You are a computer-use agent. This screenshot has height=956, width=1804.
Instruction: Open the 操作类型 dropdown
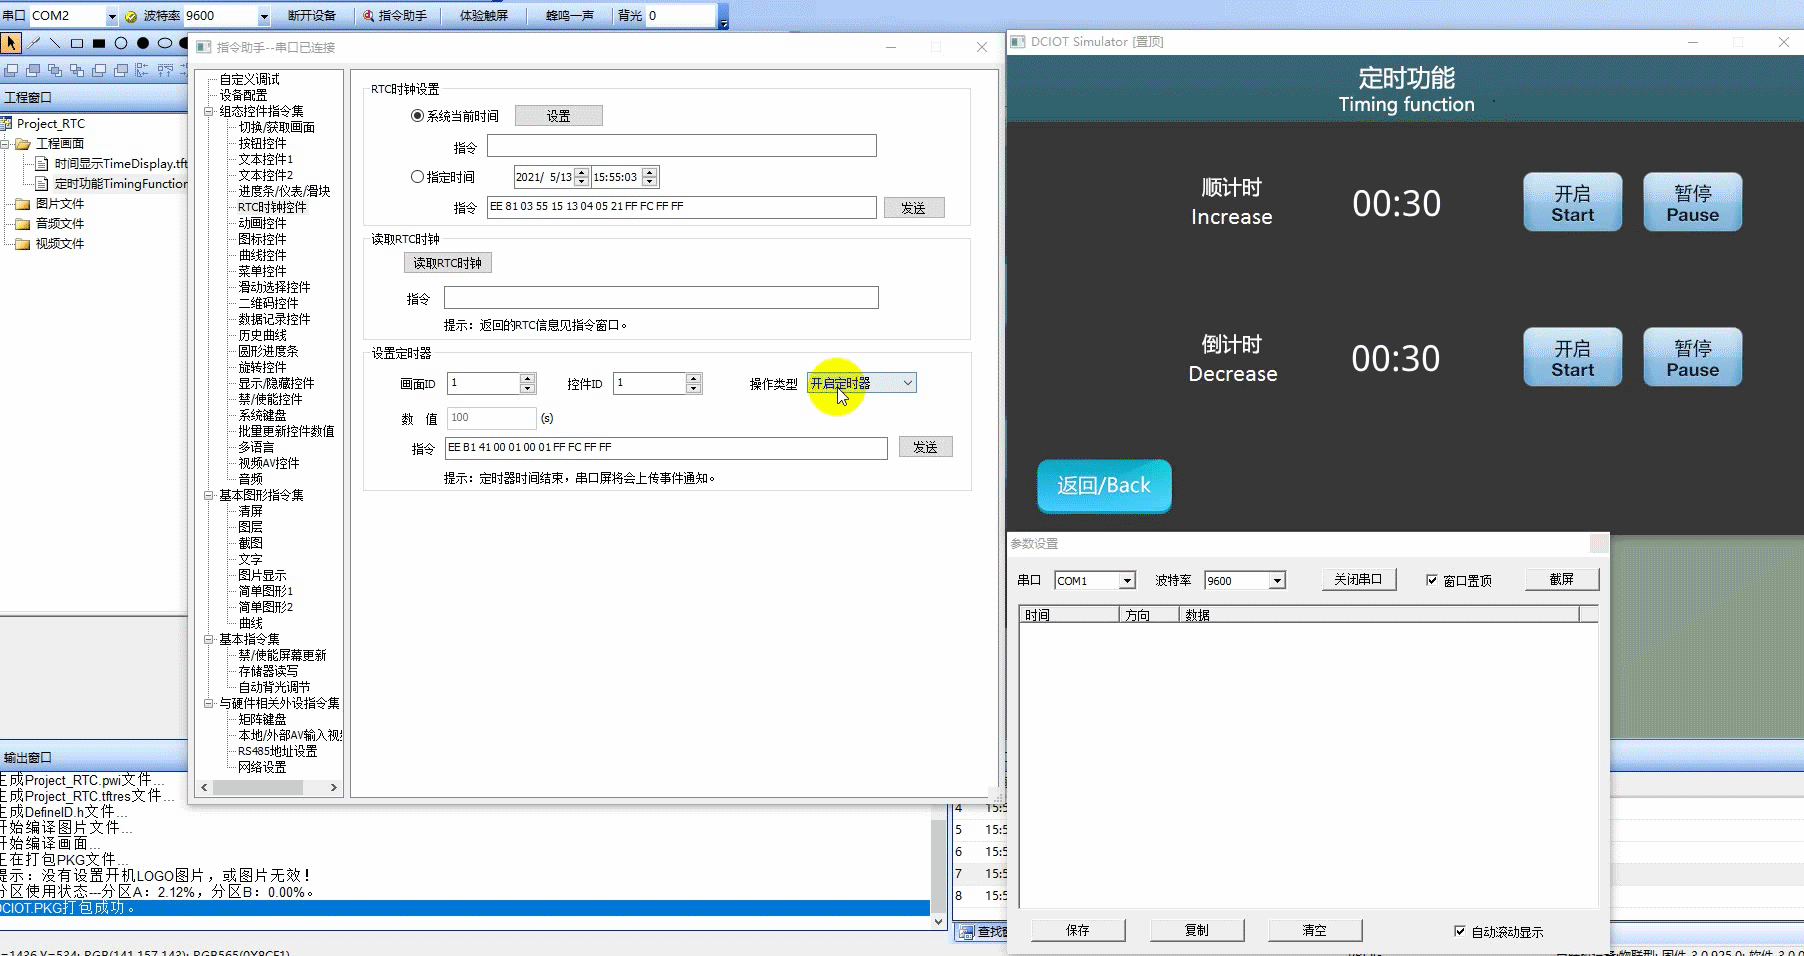(861, 383)
